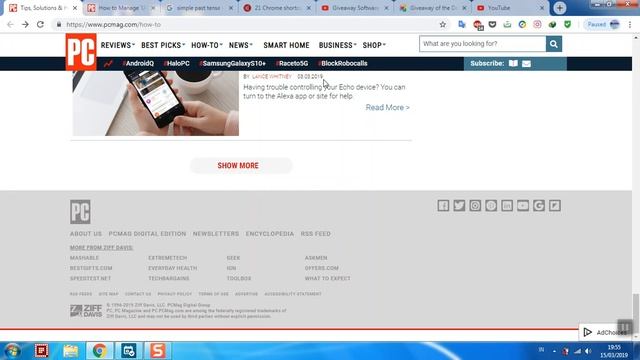Image resolution: width=640 pixels, height=360 pixels.
Task: Open PCMag Google page from footer
Action: point(539,205)
